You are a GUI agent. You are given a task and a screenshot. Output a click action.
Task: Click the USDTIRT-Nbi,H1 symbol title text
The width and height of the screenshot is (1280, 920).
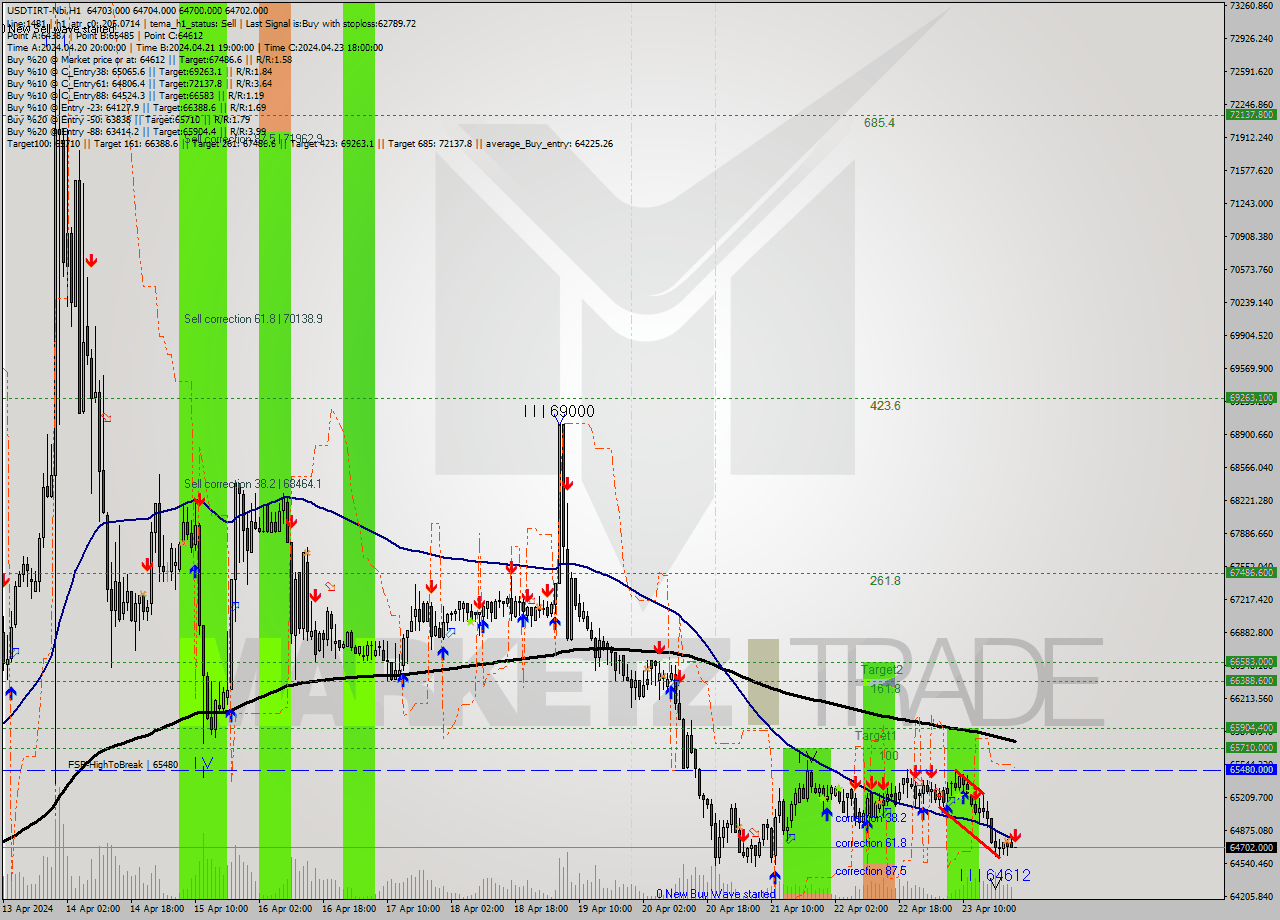(x=45, y=10)
